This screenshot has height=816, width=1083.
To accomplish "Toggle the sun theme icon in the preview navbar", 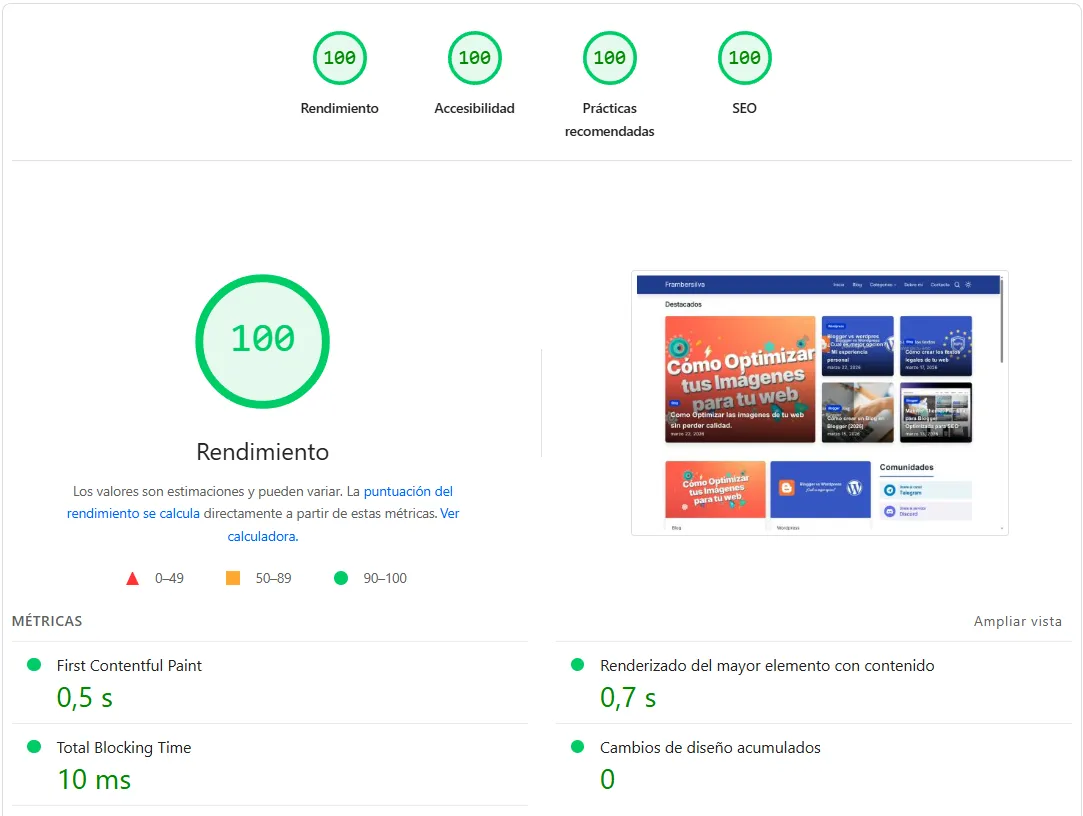I will 968,284.
